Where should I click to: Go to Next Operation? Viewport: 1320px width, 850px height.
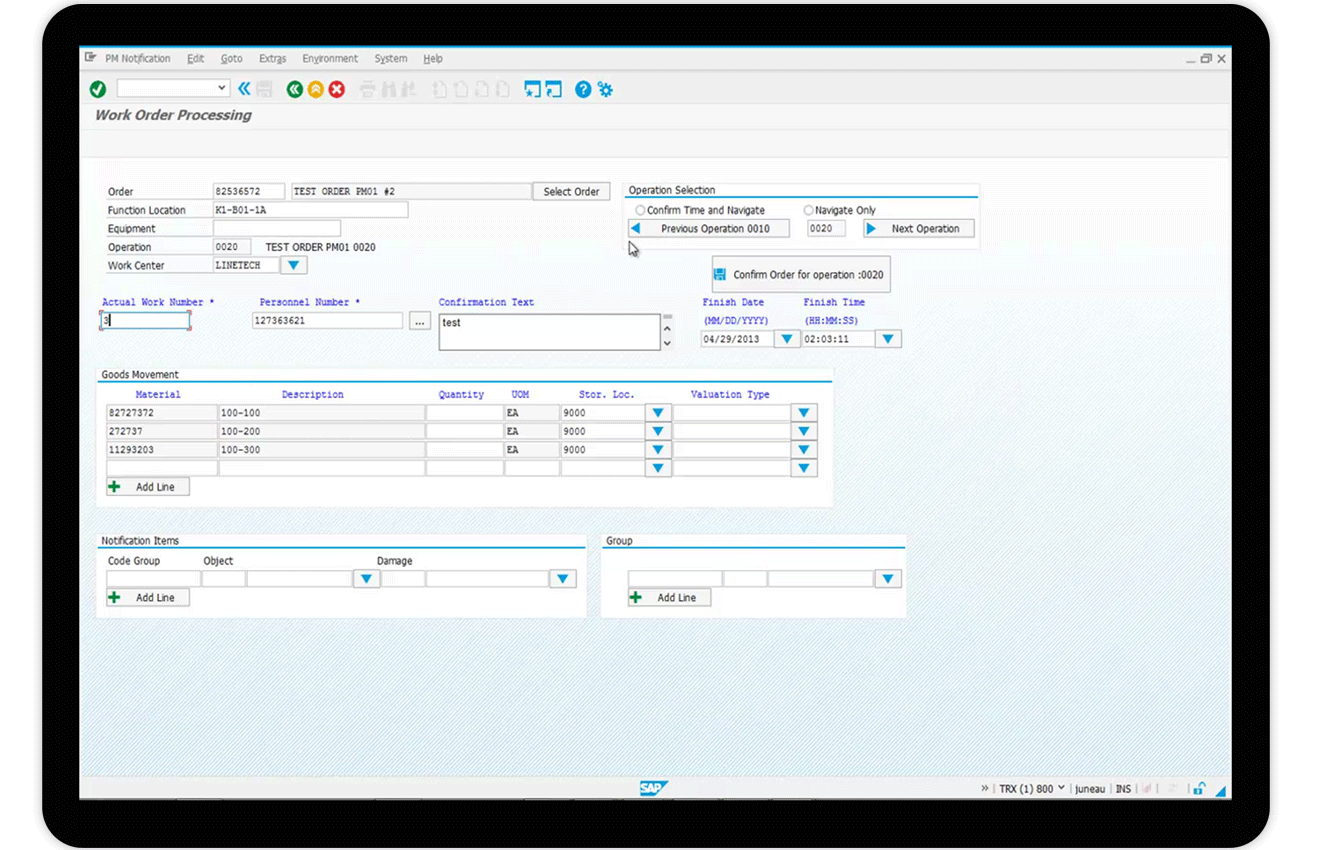(918, 229)
